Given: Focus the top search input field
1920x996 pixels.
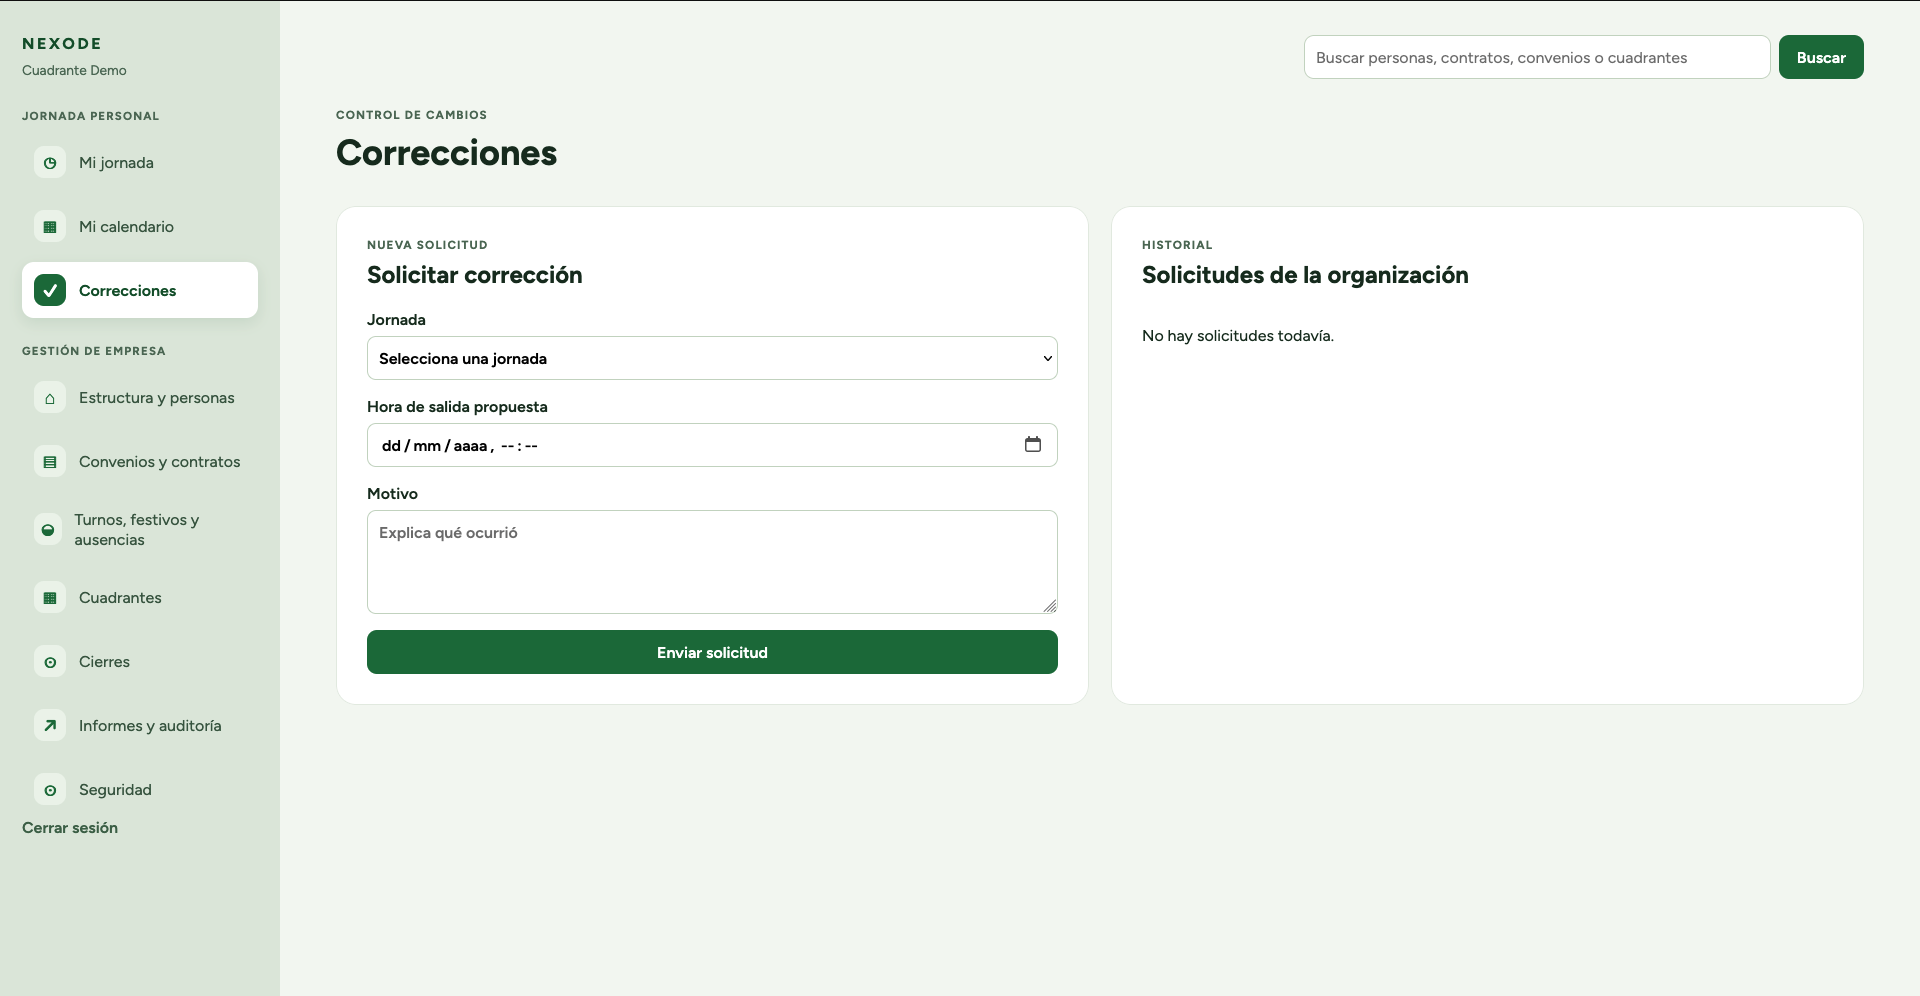Looking at the screenshot, I should pos(1537,57).
